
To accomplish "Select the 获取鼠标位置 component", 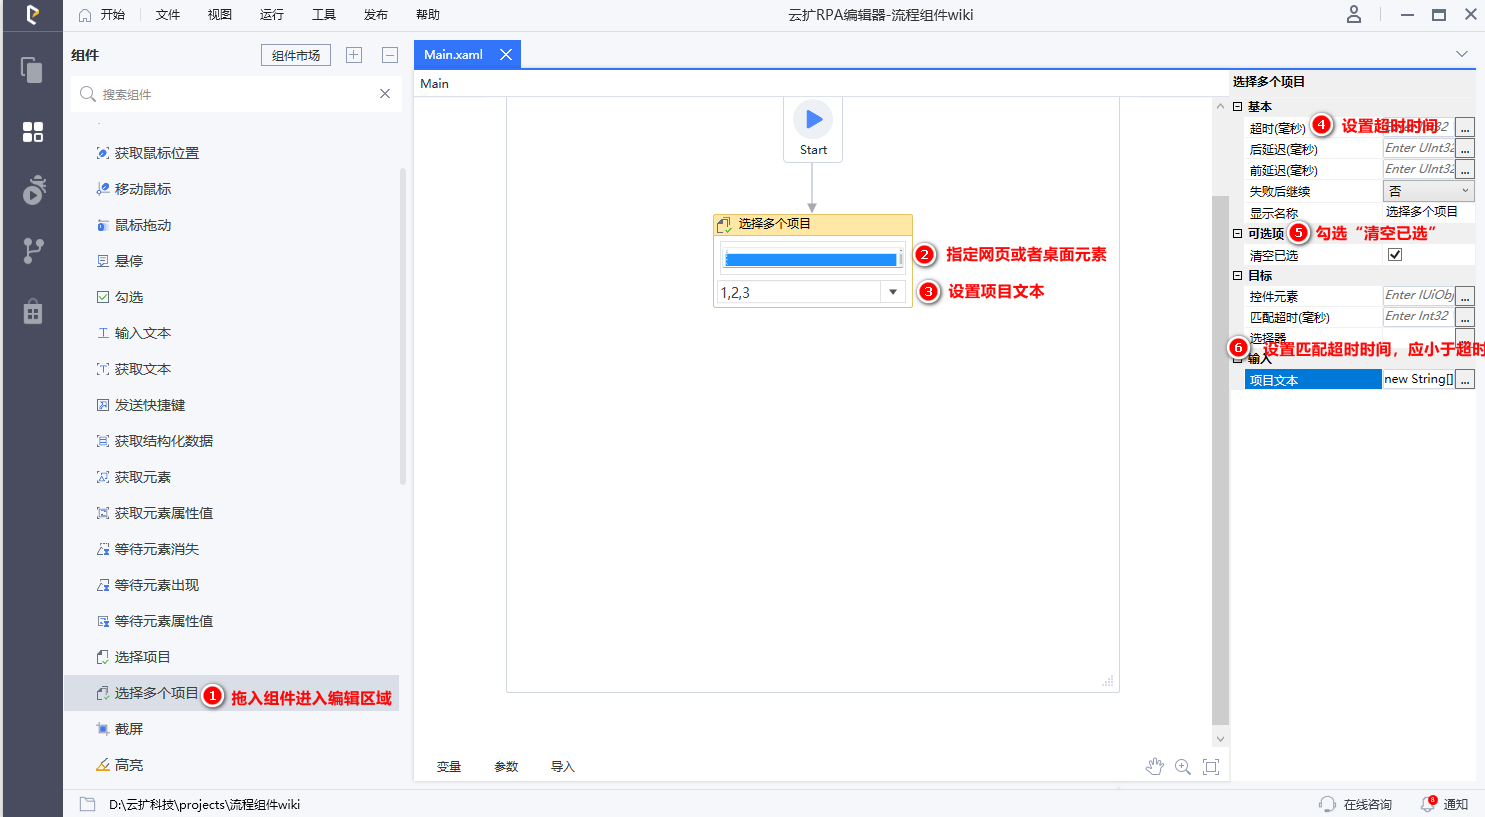I will tap(156, 153).
